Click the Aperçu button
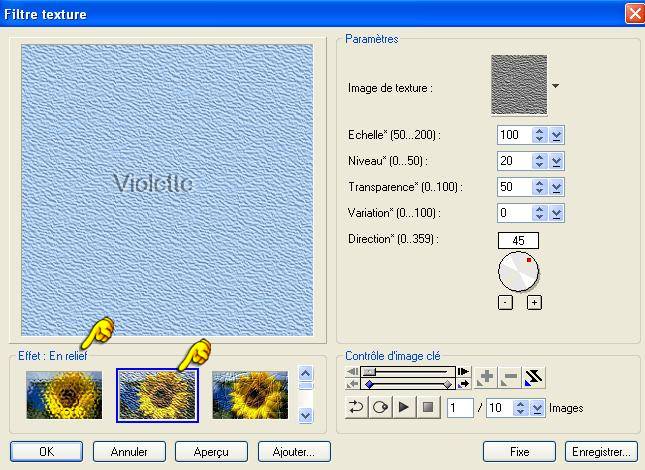Image resolution: width=645 pixels, height=470 pixels. click(211, 451)
